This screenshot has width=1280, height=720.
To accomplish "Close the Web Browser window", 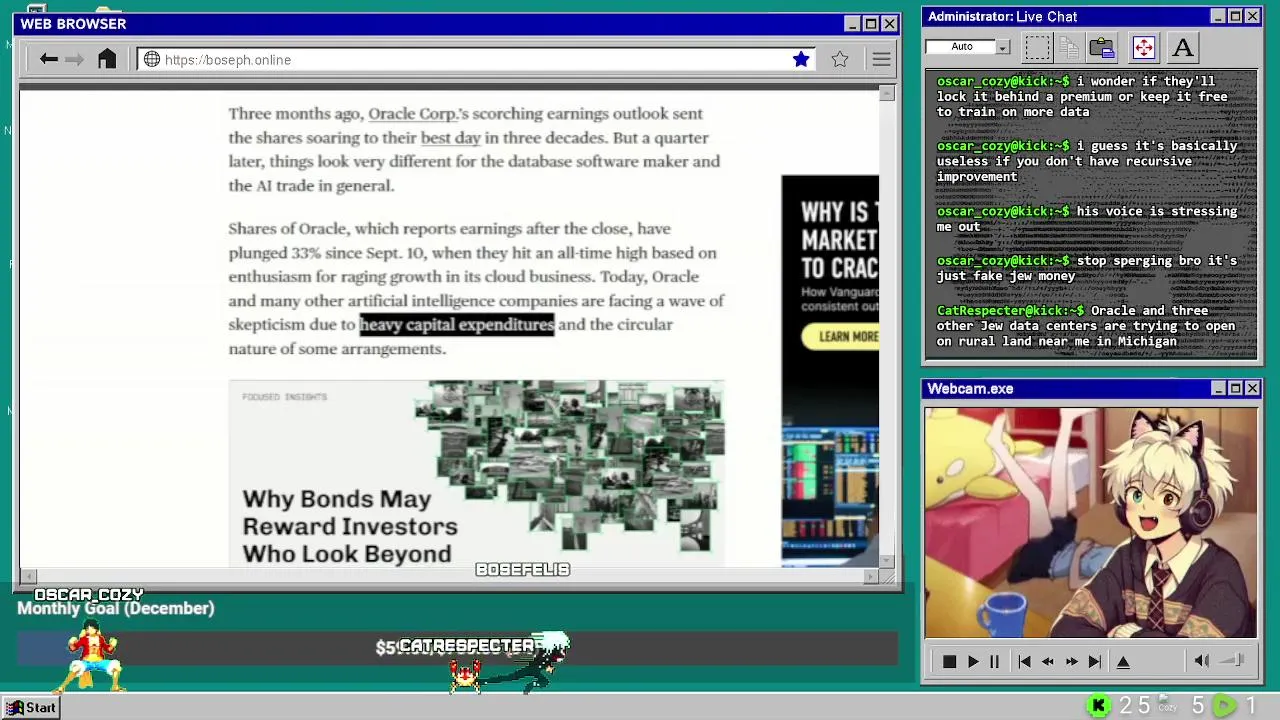I will [889, 24].
